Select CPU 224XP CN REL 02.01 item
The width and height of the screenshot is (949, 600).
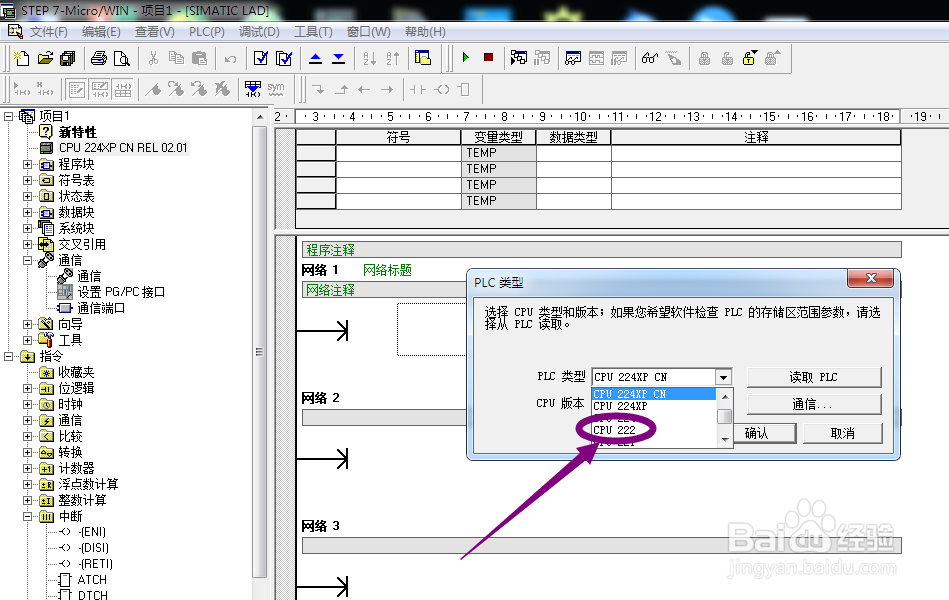point(123,148)
